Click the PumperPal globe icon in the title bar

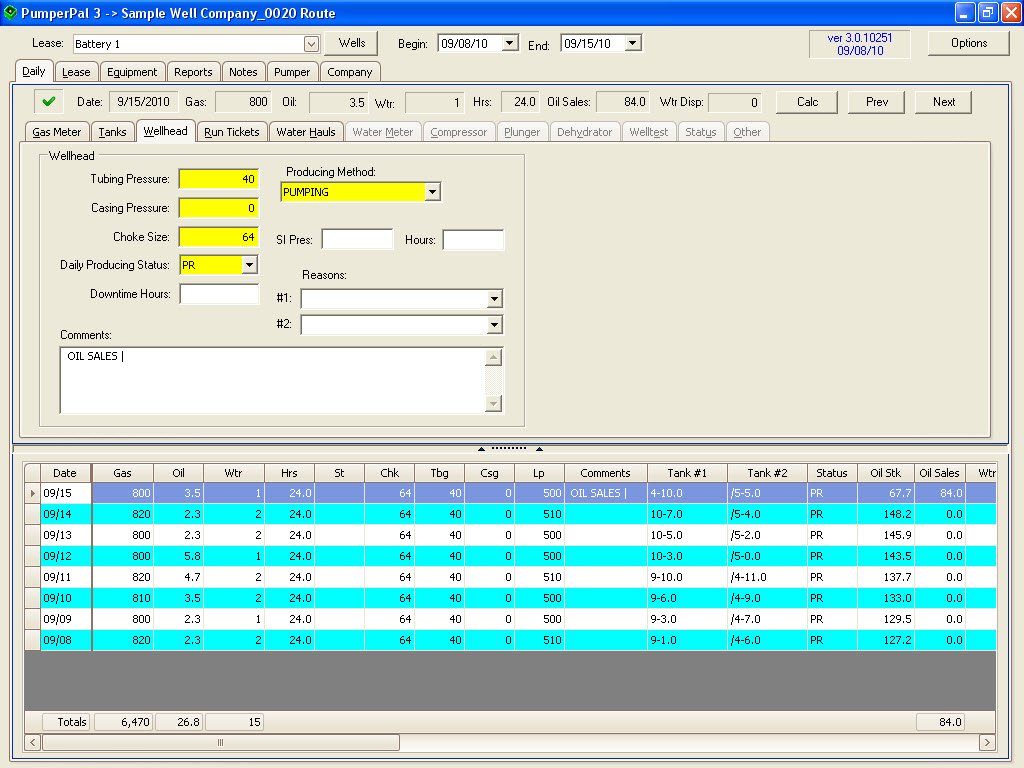click(x=10, y=11)
